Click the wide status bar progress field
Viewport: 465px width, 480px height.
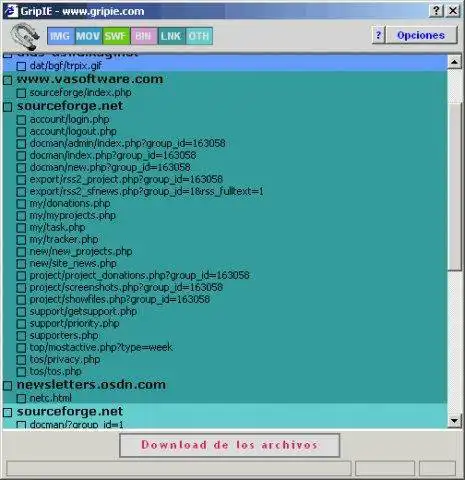point(178,468)
